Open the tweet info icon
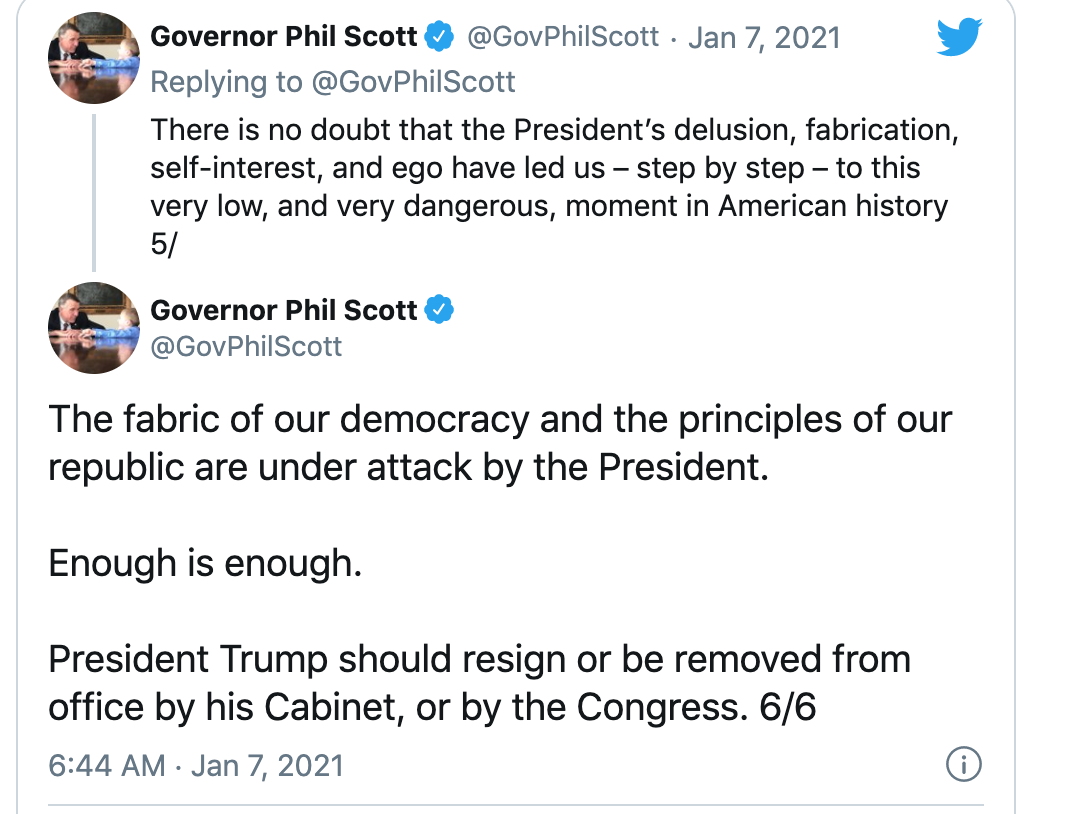The image size is (1076, 814). click(963, 764)
